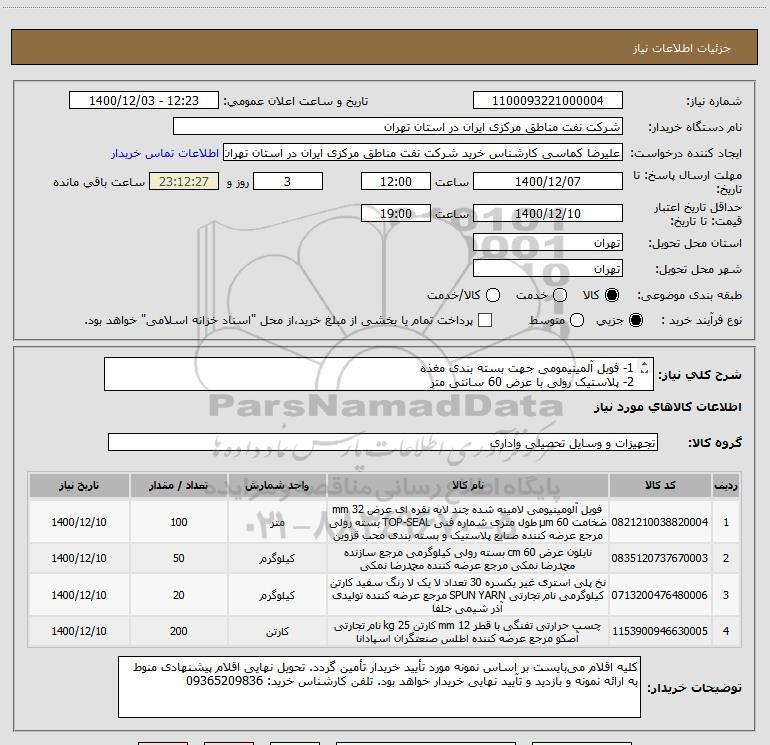The image size is (770, 745).
Task: Click the deadline time field 12:00
Action: pos(396,181)
